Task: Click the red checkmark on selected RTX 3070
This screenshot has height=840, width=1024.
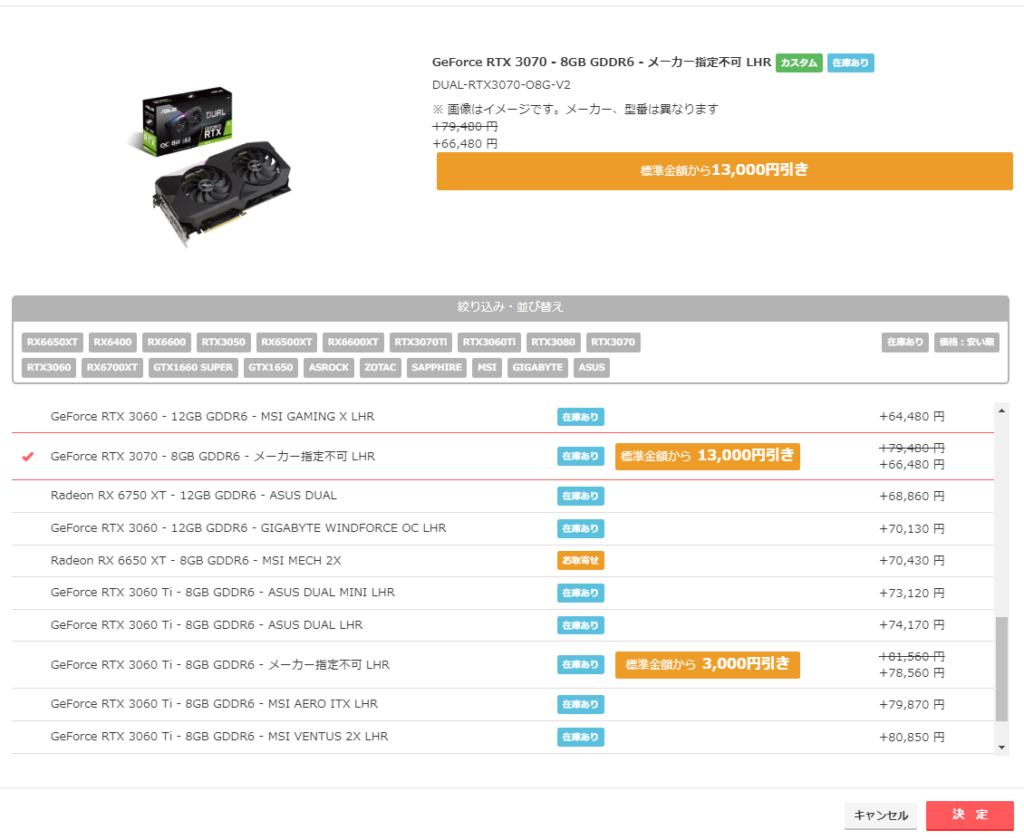Action: 28,457
